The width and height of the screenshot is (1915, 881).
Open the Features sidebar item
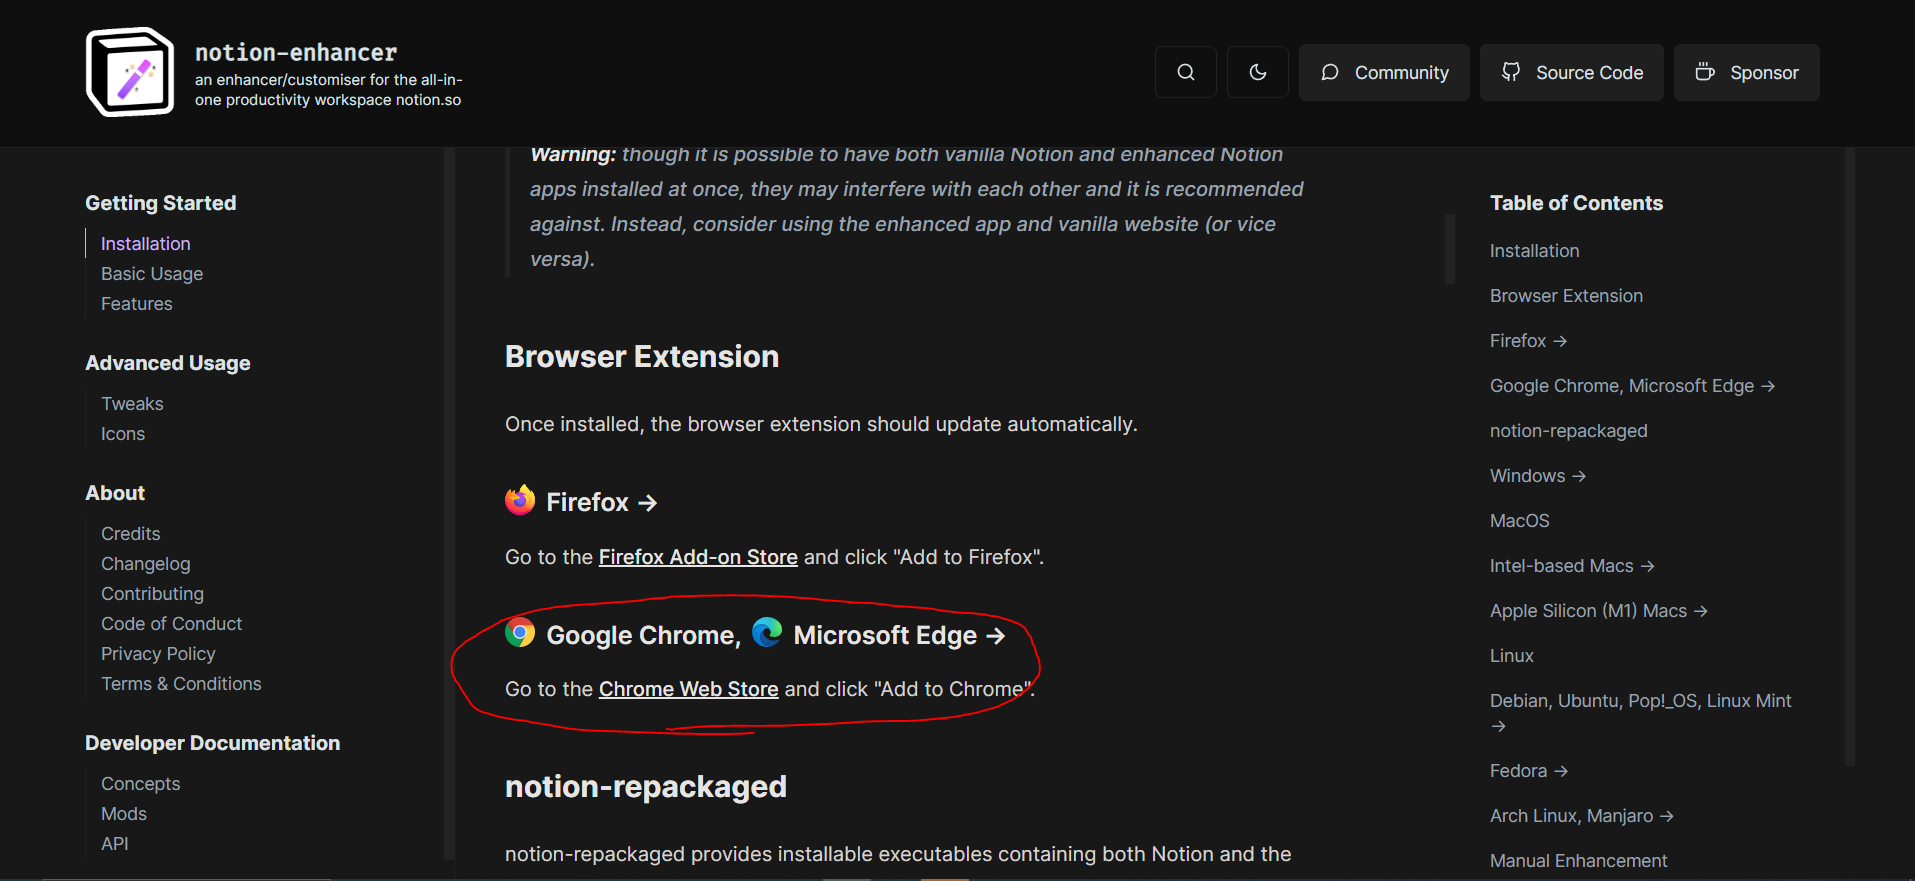[137, 304]
